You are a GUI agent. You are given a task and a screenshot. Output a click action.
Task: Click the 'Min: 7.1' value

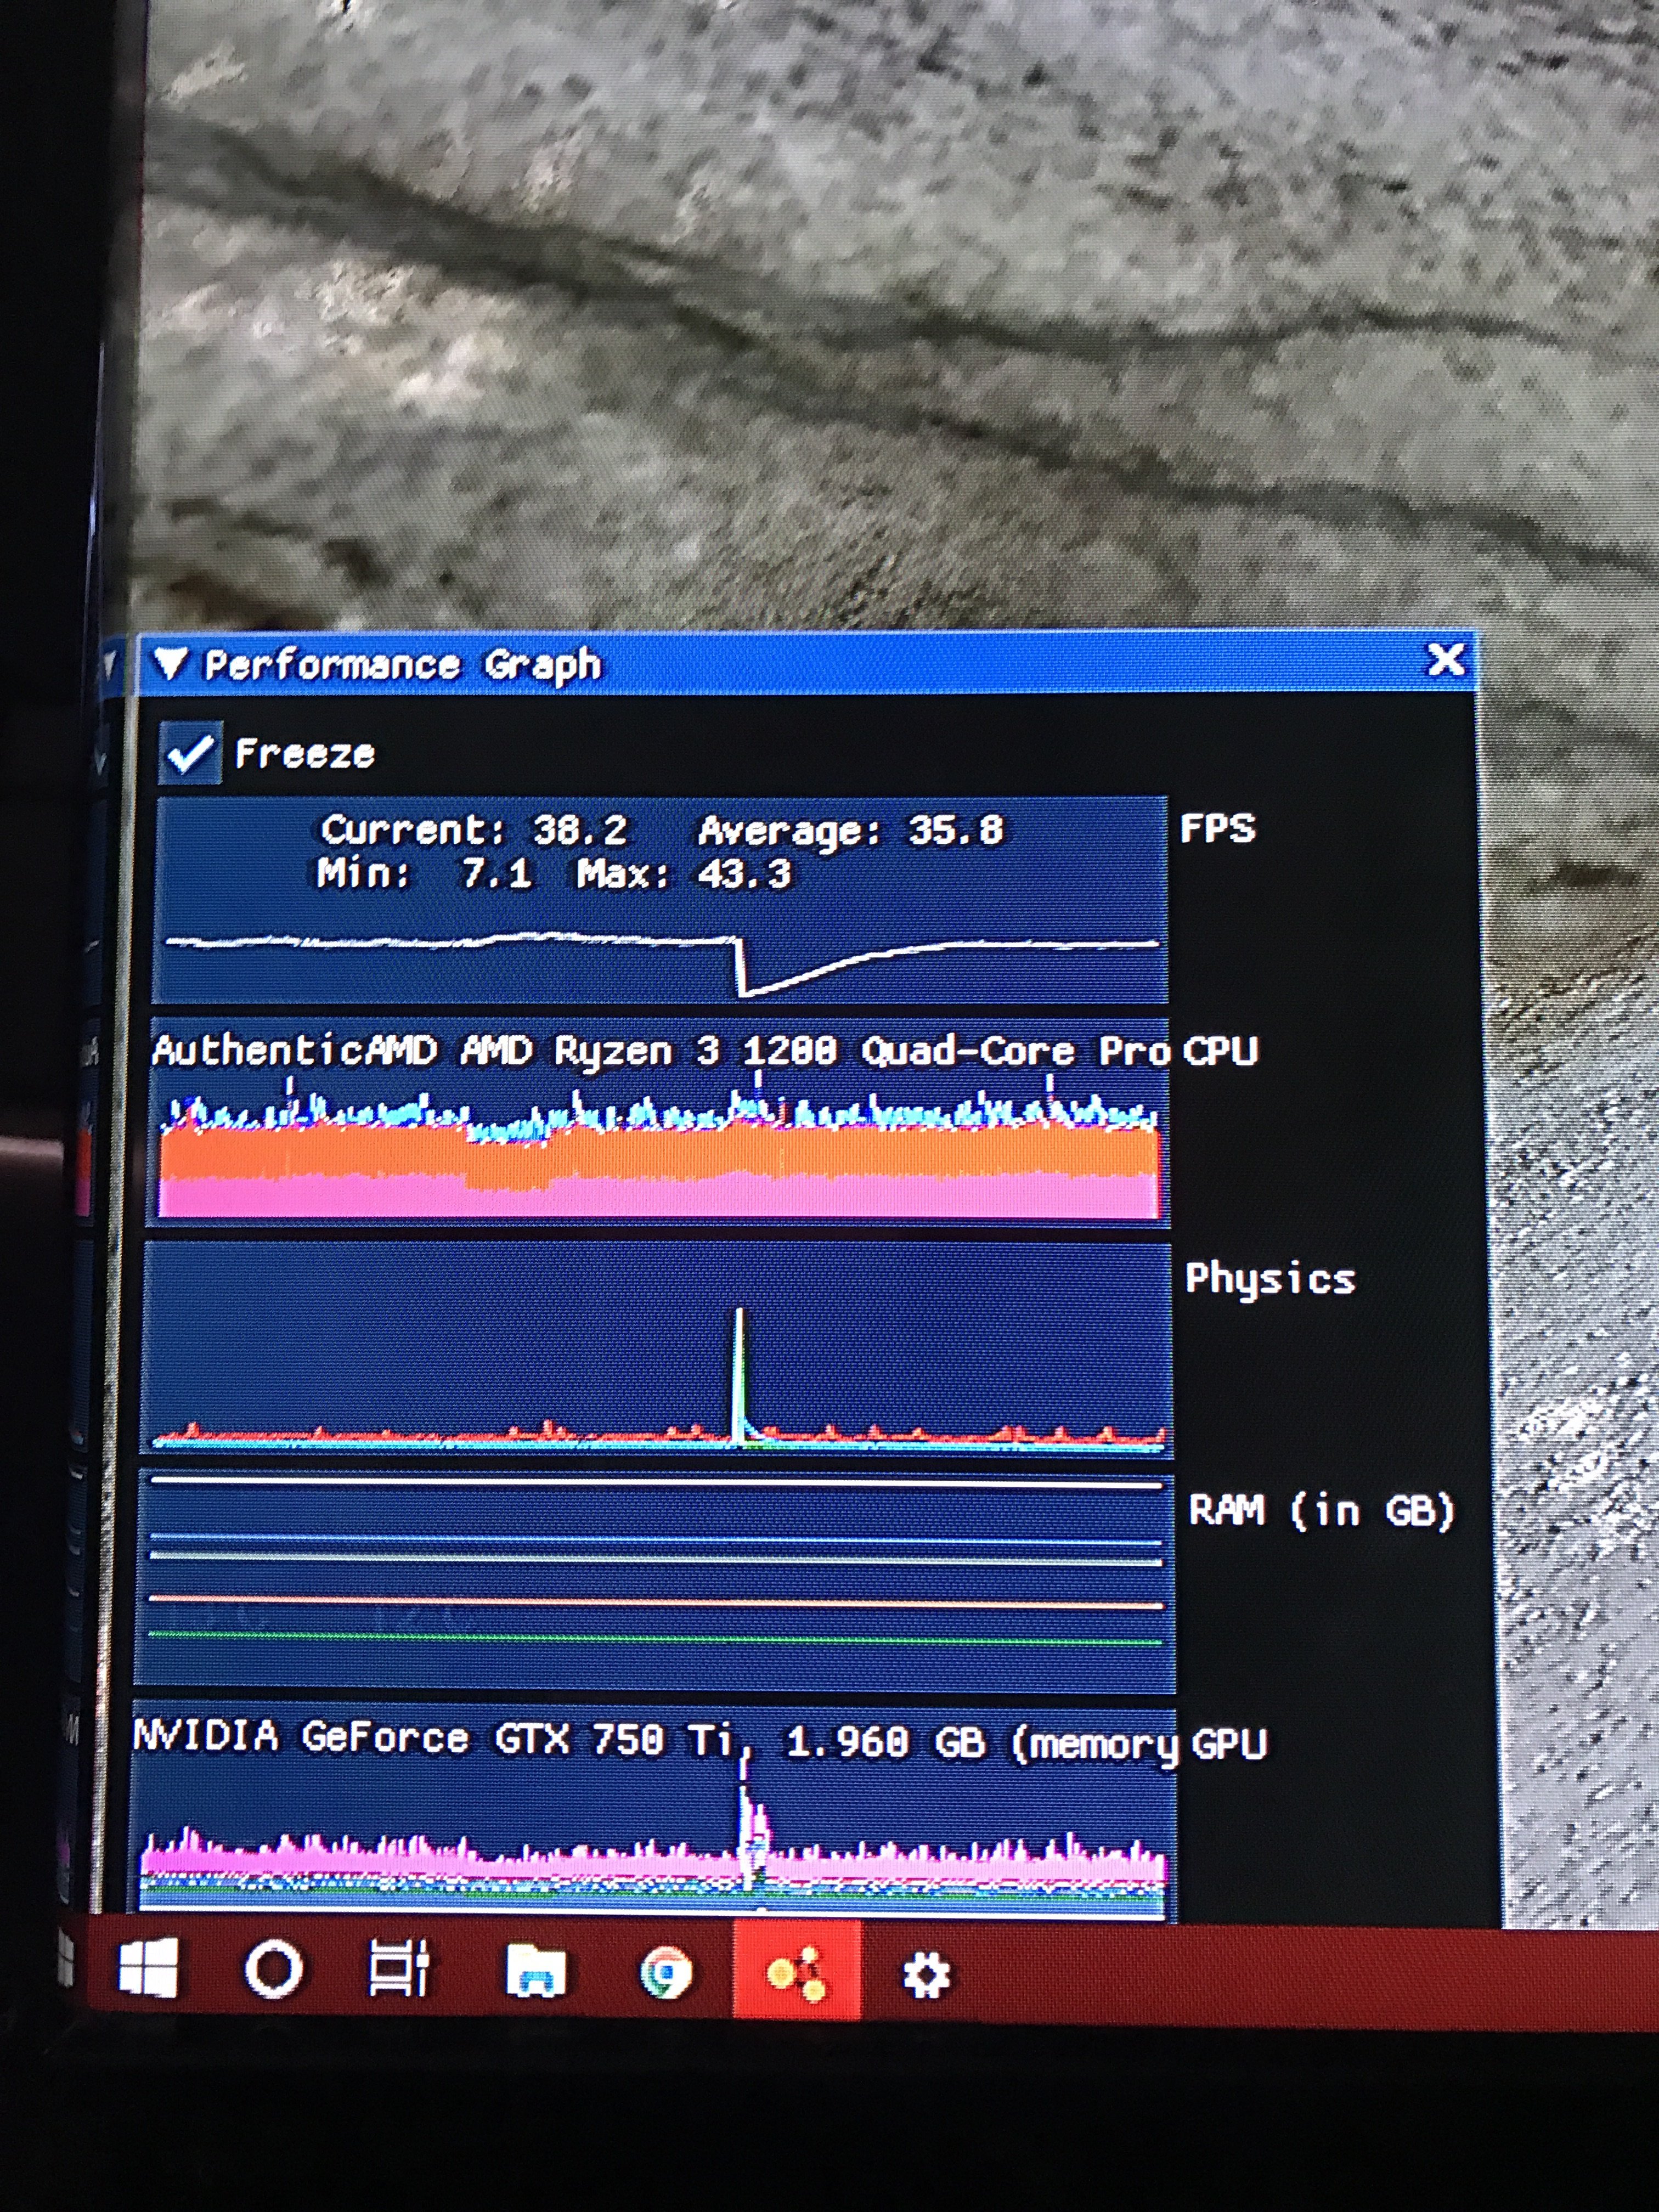[423, 873]
